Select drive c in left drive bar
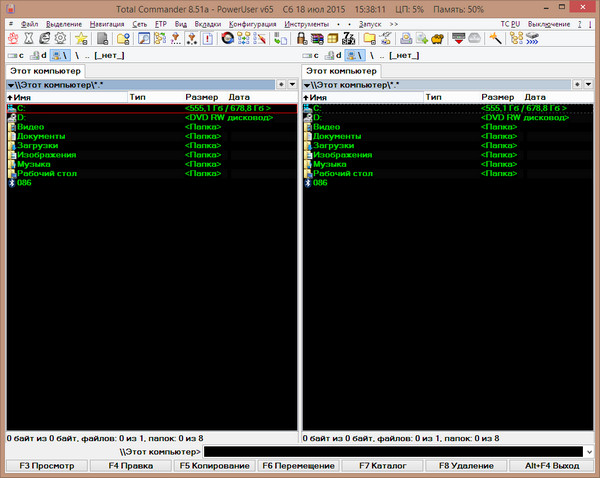Viewport: 600px width, 478px height. coord(17,55)
